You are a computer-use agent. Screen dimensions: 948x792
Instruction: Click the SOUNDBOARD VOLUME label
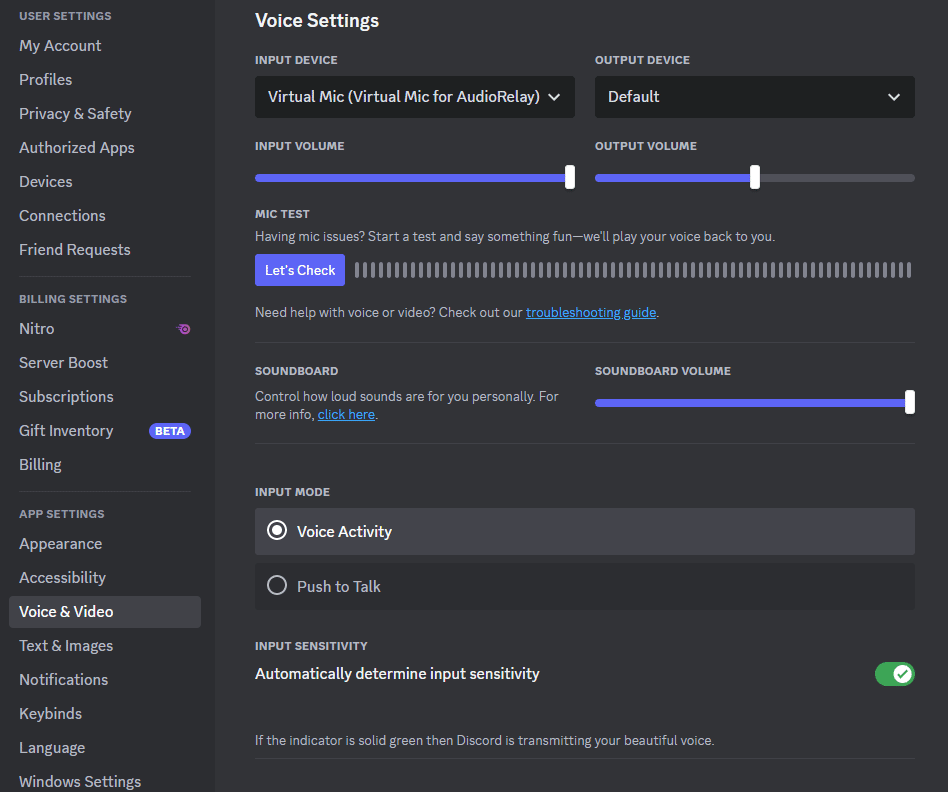click(663, 371)
